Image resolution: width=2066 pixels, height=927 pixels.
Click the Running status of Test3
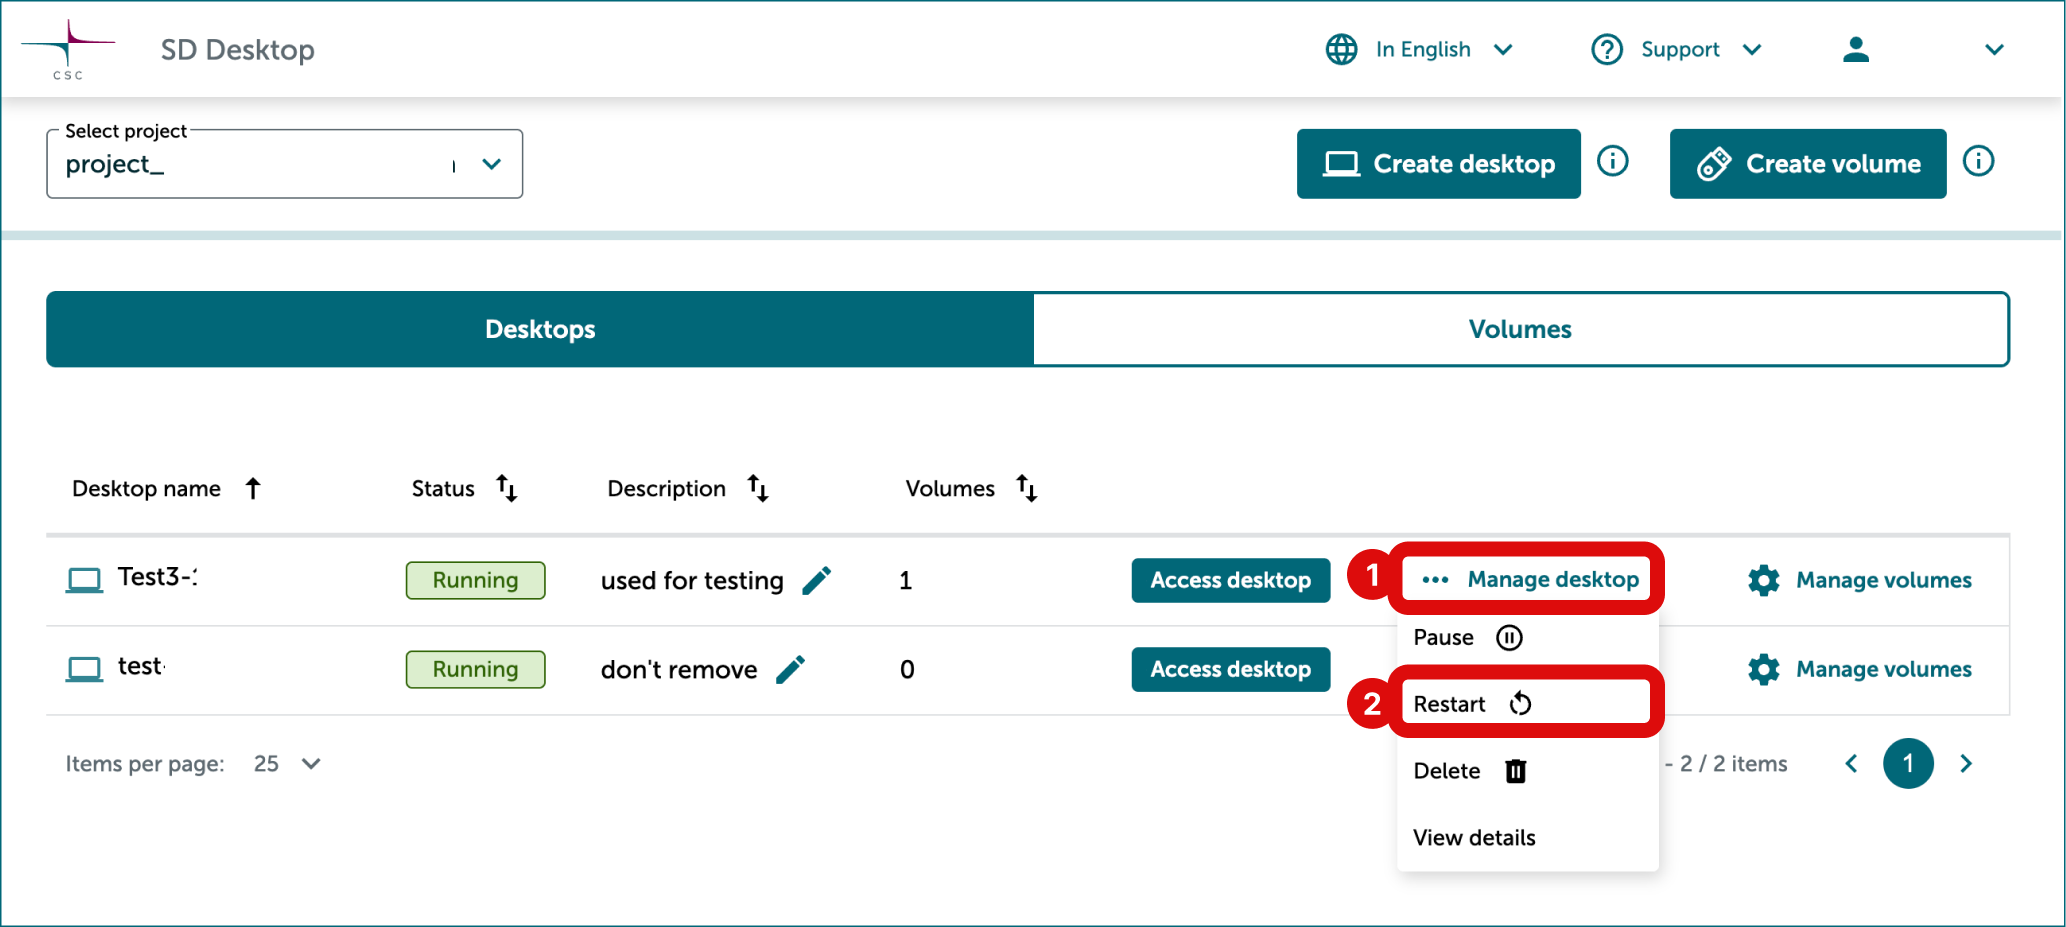click(475, 580)
